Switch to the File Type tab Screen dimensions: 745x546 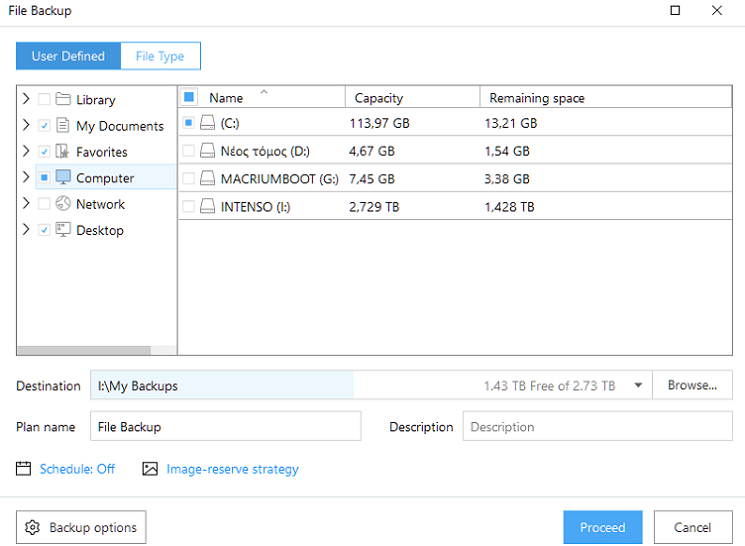(x=160, y=56)
